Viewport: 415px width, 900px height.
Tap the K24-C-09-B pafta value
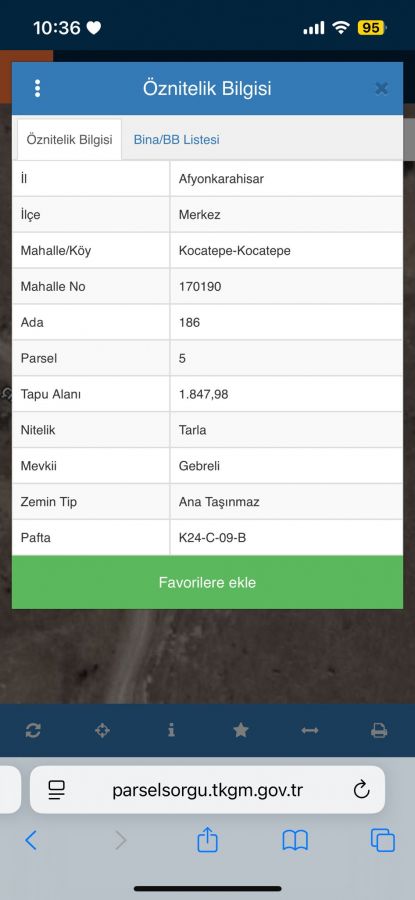[212, 538]
